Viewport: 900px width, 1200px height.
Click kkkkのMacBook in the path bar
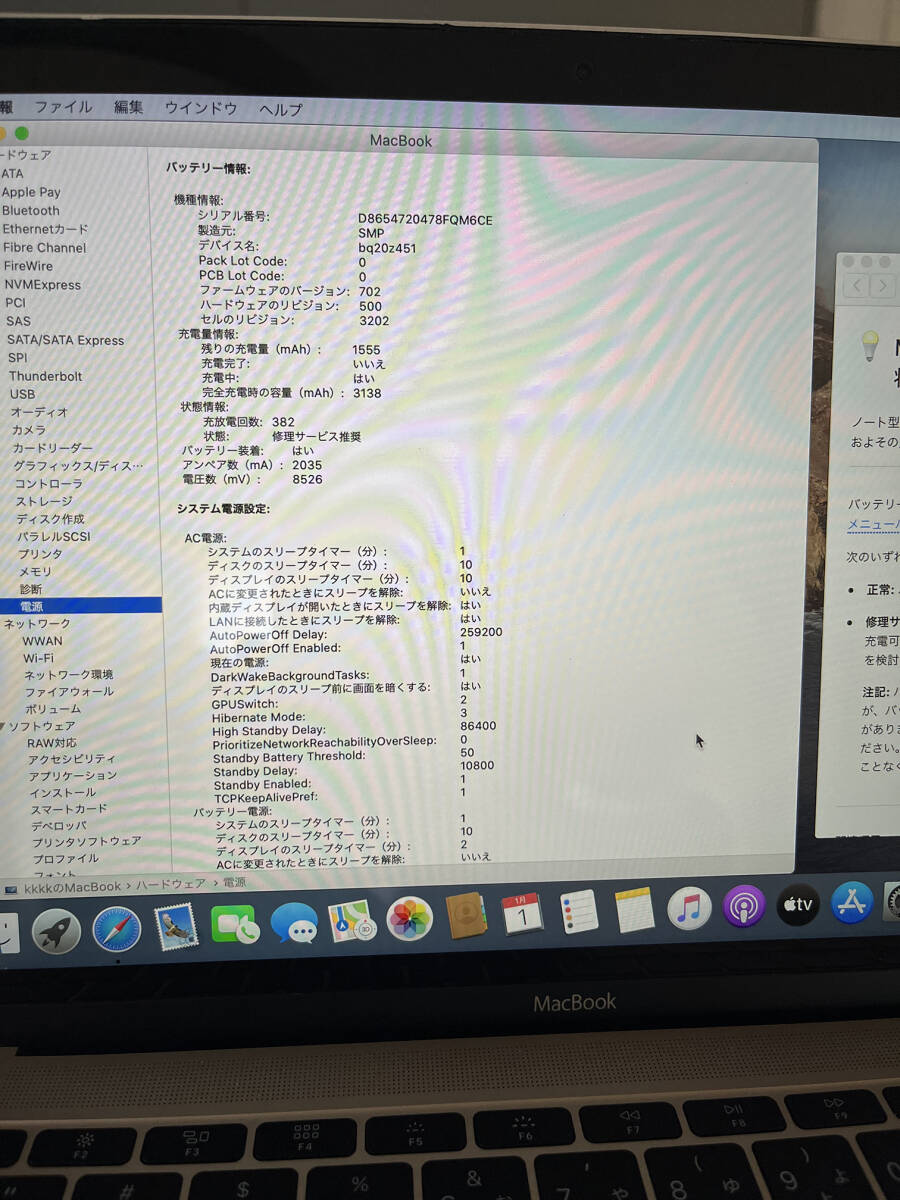point(72,887)
